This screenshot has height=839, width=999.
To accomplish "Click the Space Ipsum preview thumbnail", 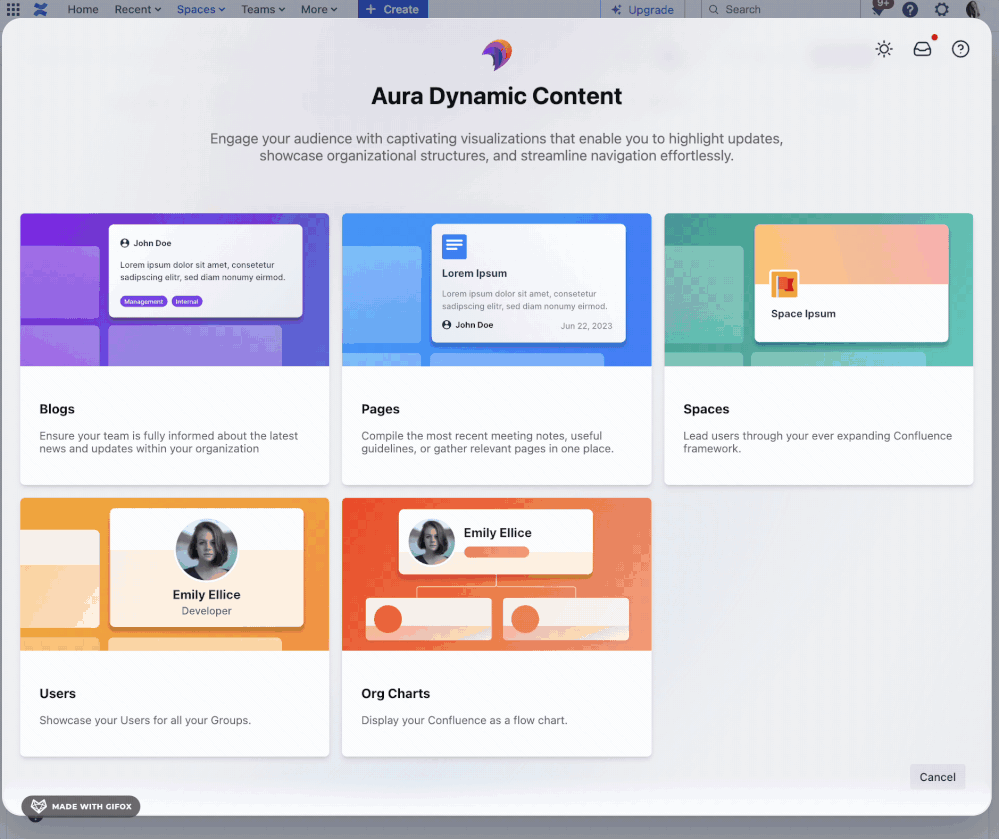I will [819, 289].
